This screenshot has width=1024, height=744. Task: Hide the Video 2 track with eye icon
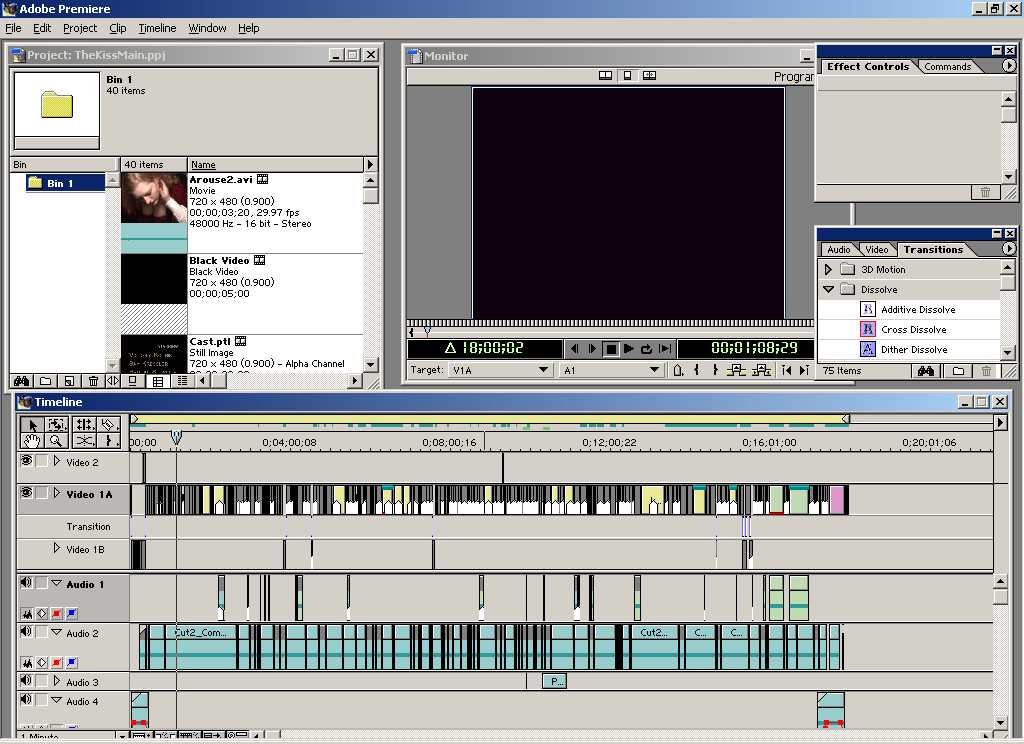point(26,462)
